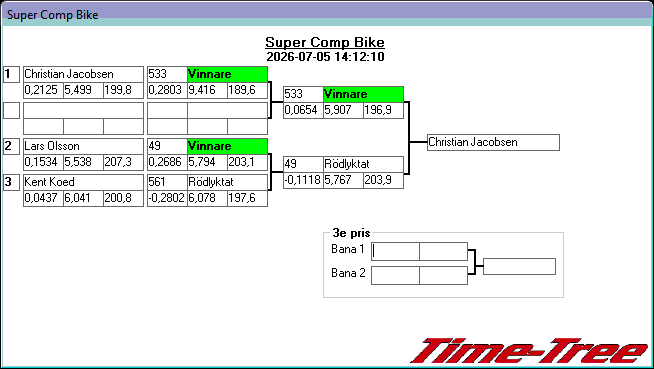This screenshot has width=654, height=369.
Task: Click the Super Comp Bike heading title
Action: point(325,42)
